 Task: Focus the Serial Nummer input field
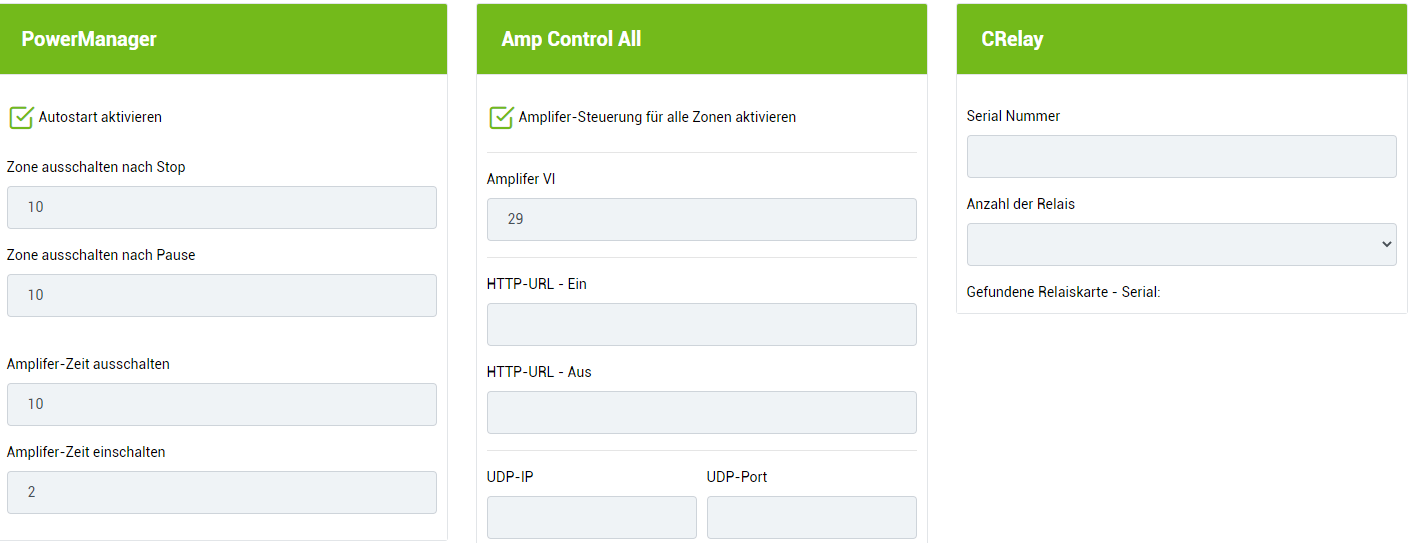click(x=1181, y=156)
